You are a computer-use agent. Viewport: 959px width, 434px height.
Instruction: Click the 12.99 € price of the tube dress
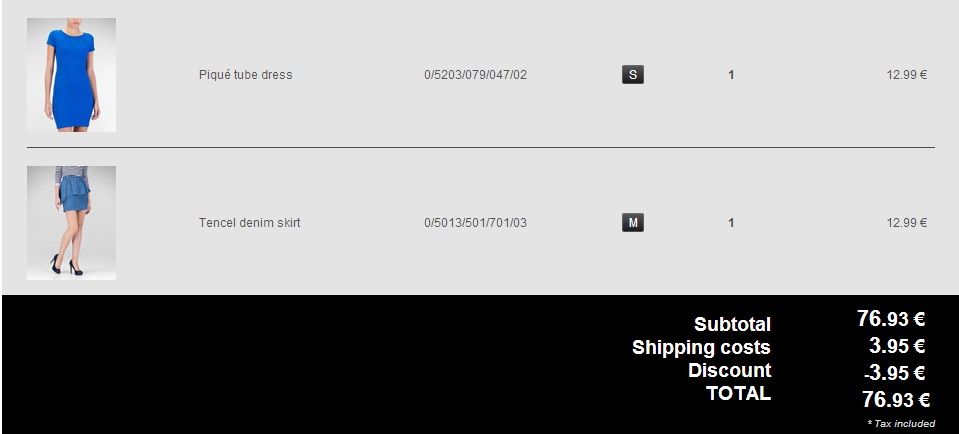coord(906,75)
